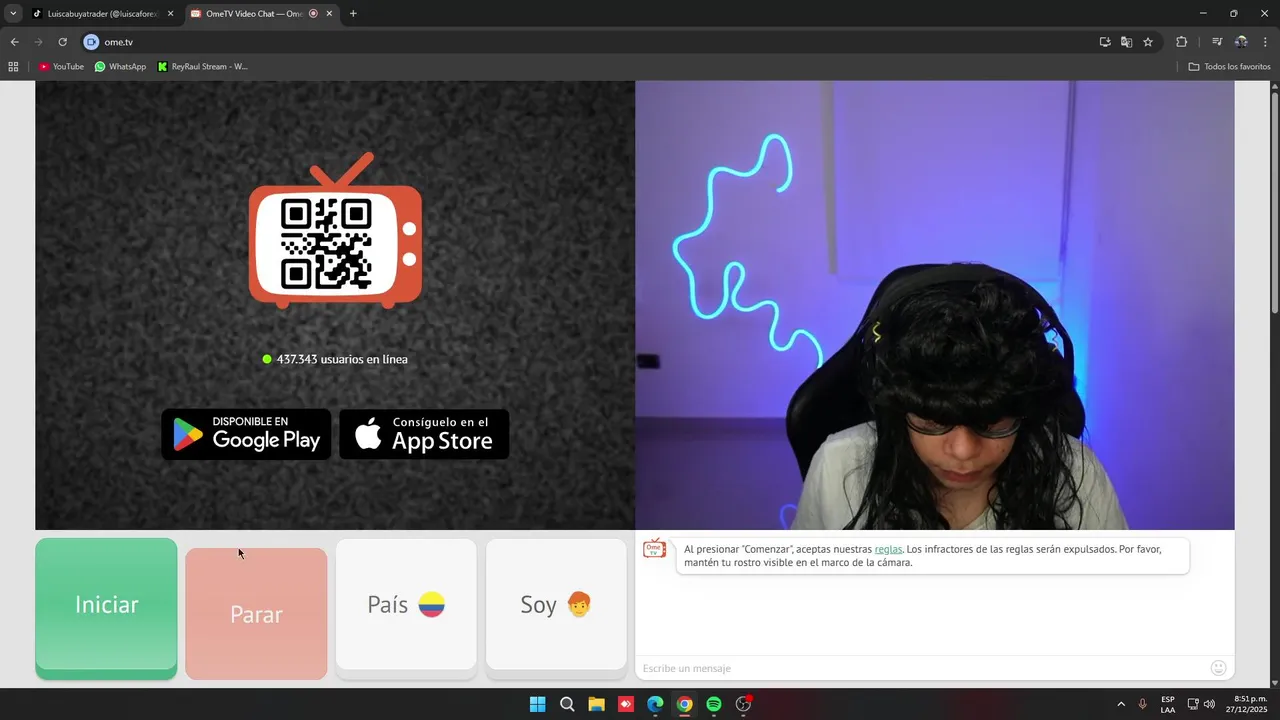Screen dimensions: 1280x720
Task: Open the ReyRaul Stream bookmark
Action: pyautogui.click(x=203, y=67)
